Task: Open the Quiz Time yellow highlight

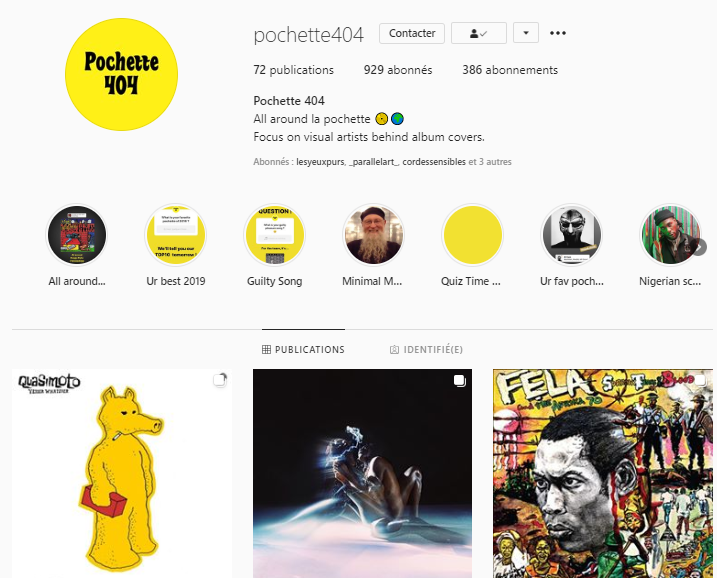Action: click(x=472, y=235)
